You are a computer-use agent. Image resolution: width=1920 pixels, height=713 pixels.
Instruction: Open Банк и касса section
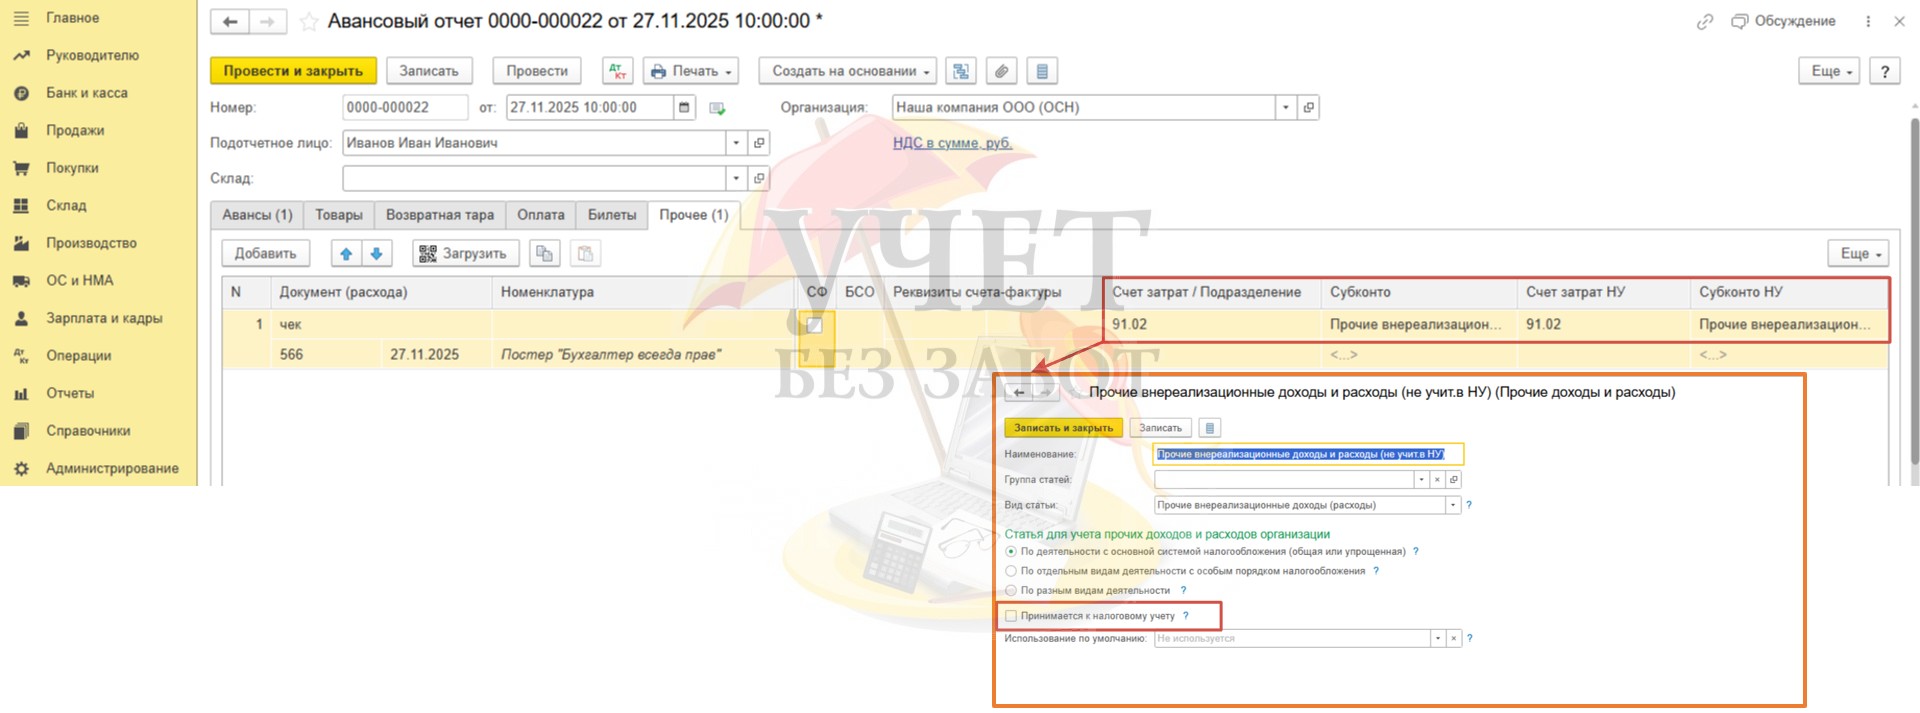coord(86,93)
